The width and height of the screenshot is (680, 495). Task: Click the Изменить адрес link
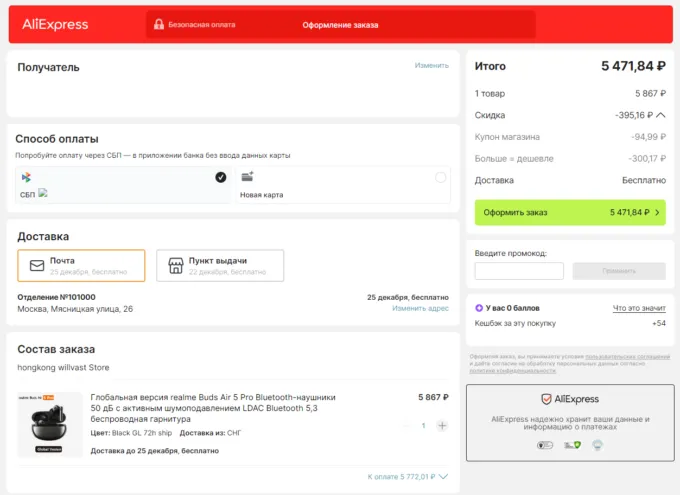(x=420, y=308)
